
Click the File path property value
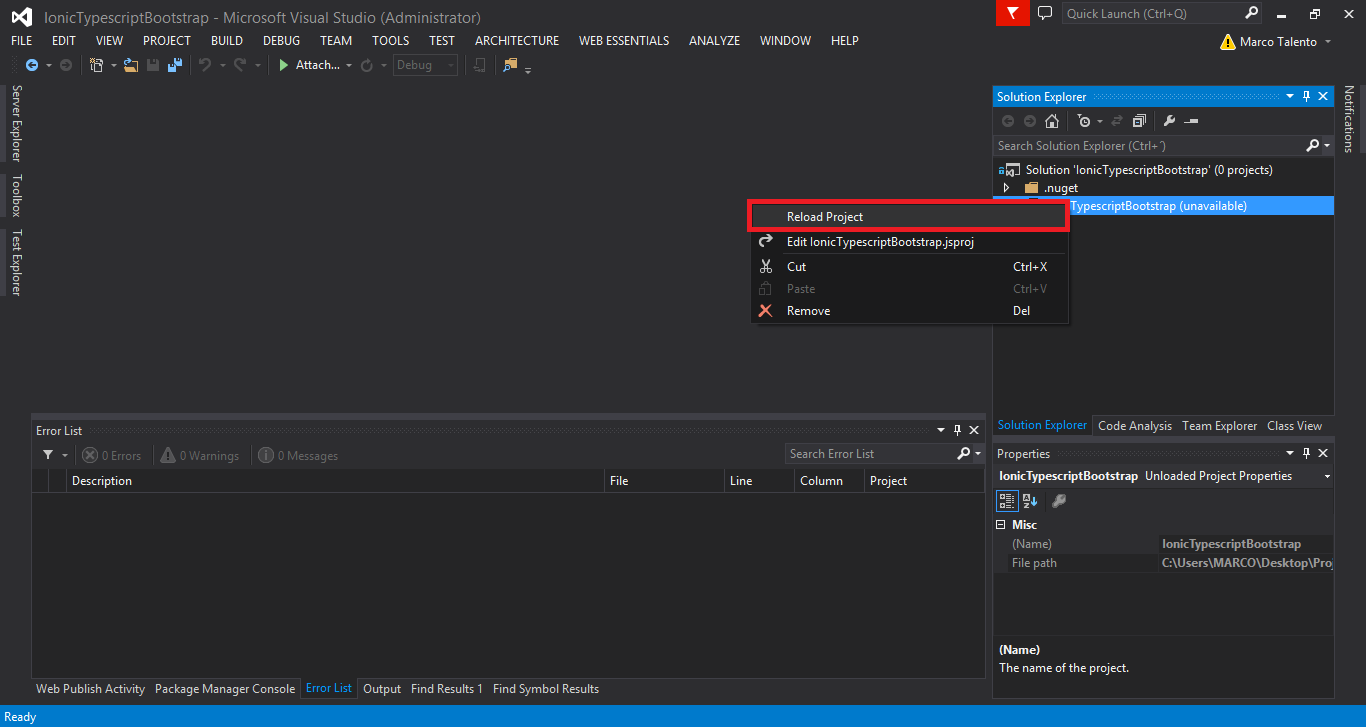coord(1245,563)
